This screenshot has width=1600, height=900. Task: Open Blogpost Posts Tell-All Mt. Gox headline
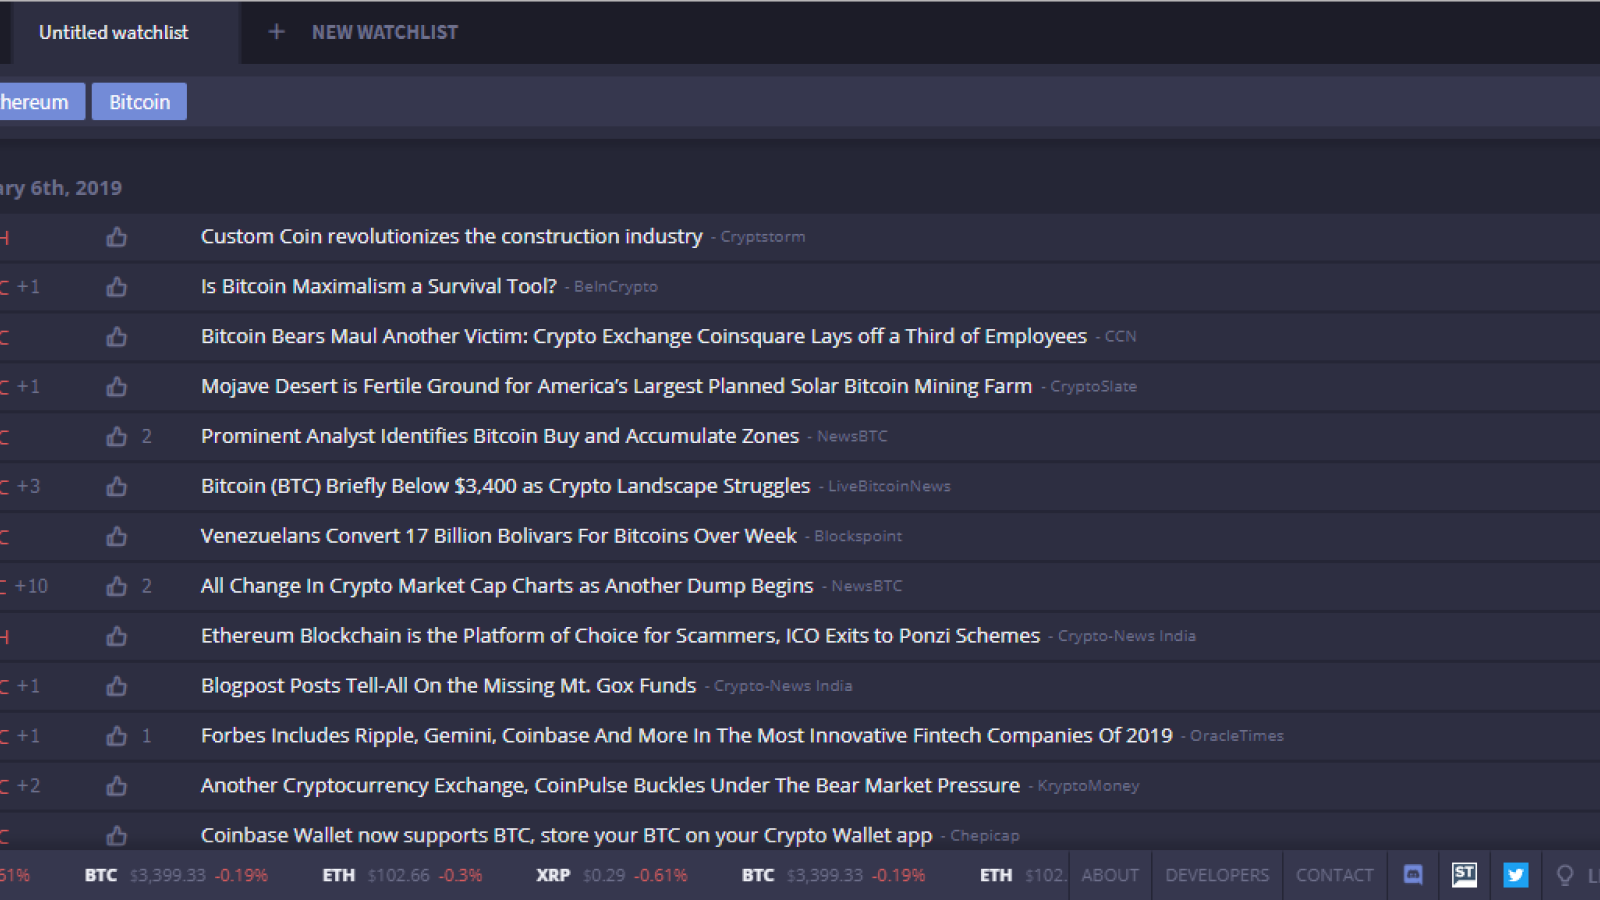click(448, 687)
